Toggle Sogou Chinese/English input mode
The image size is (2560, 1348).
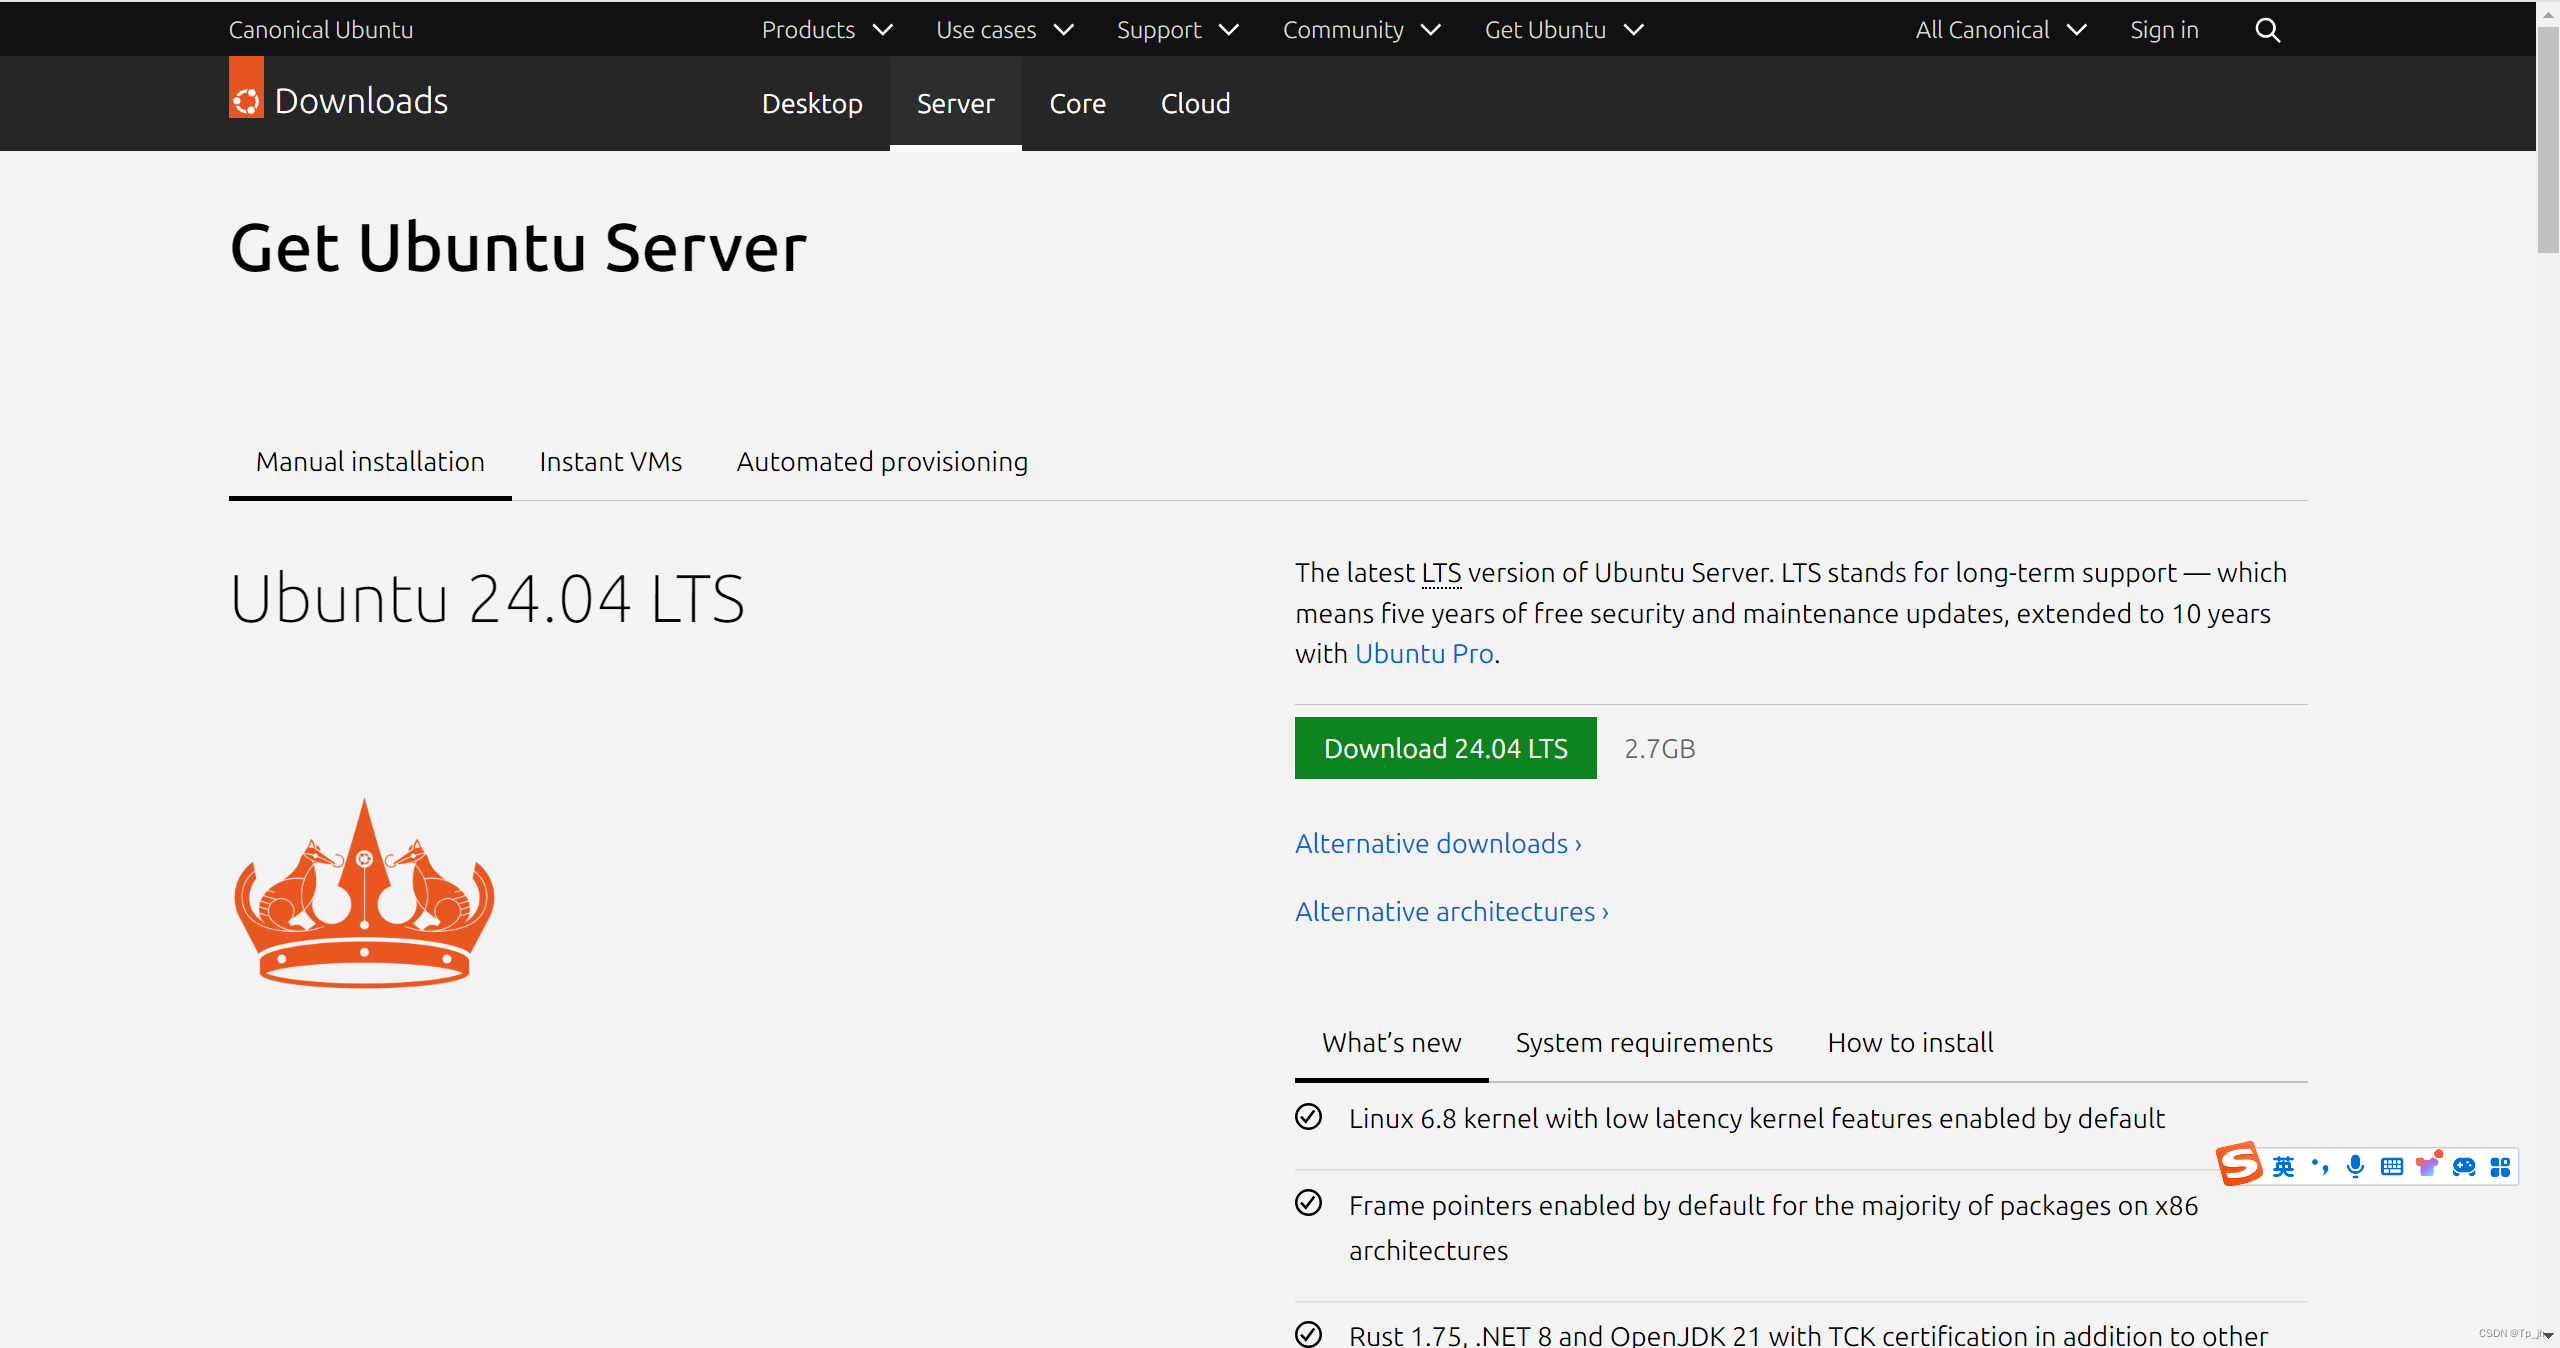click(2283, 1166)
